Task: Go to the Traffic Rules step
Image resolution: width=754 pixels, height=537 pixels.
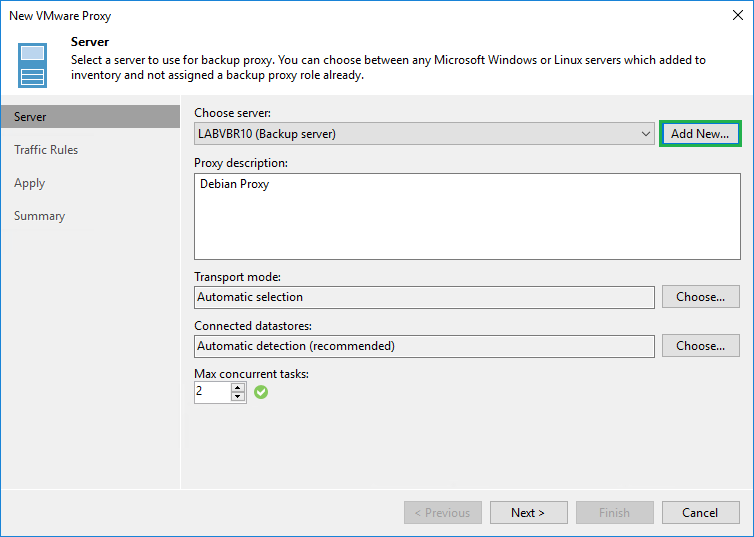Action: click(x=46, y=150)
